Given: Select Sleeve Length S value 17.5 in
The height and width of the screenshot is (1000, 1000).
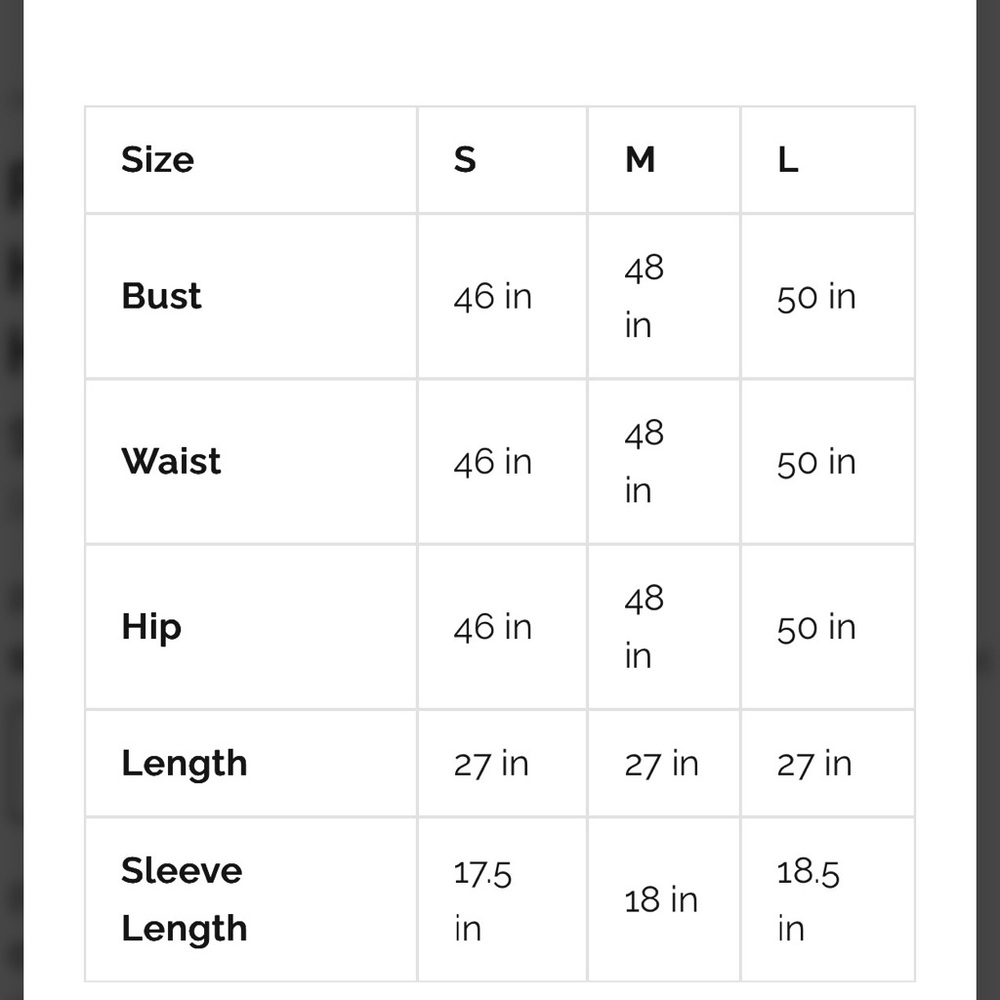Looking at the screenshot, I should (x=482, y=901).
